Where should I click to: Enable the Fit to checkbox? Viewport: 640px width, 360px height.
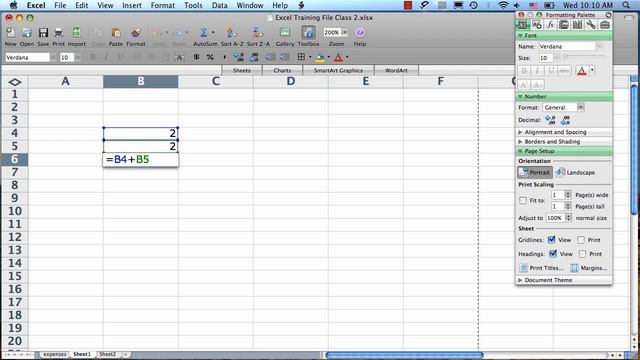[x=523, y=200]
